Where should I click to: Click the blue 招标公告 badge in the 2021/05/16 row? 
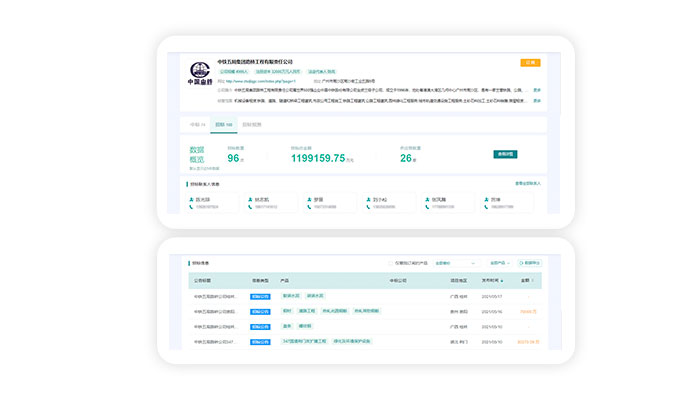tap(260, 311)
